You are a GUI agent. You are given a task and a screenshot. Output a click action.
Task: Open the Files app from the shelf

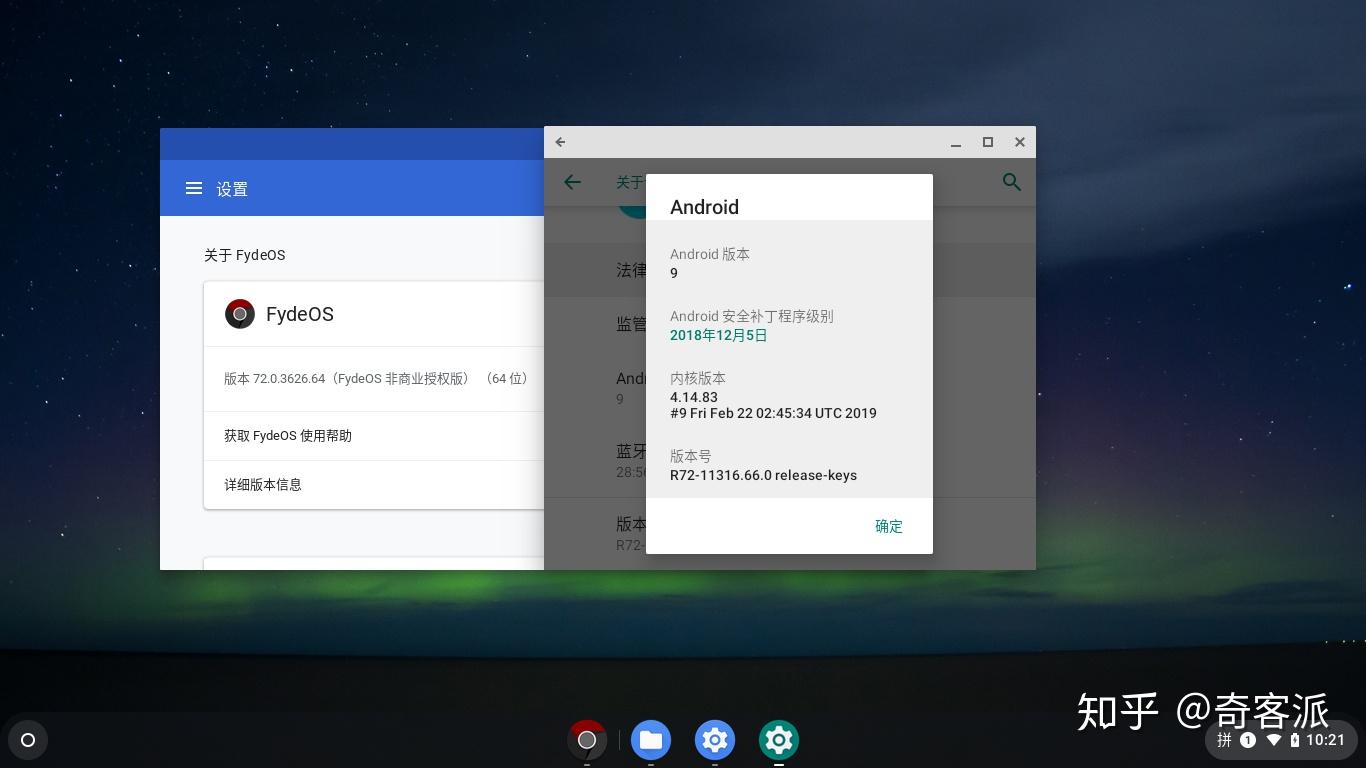pyautogui.click(x=651, y=740)
